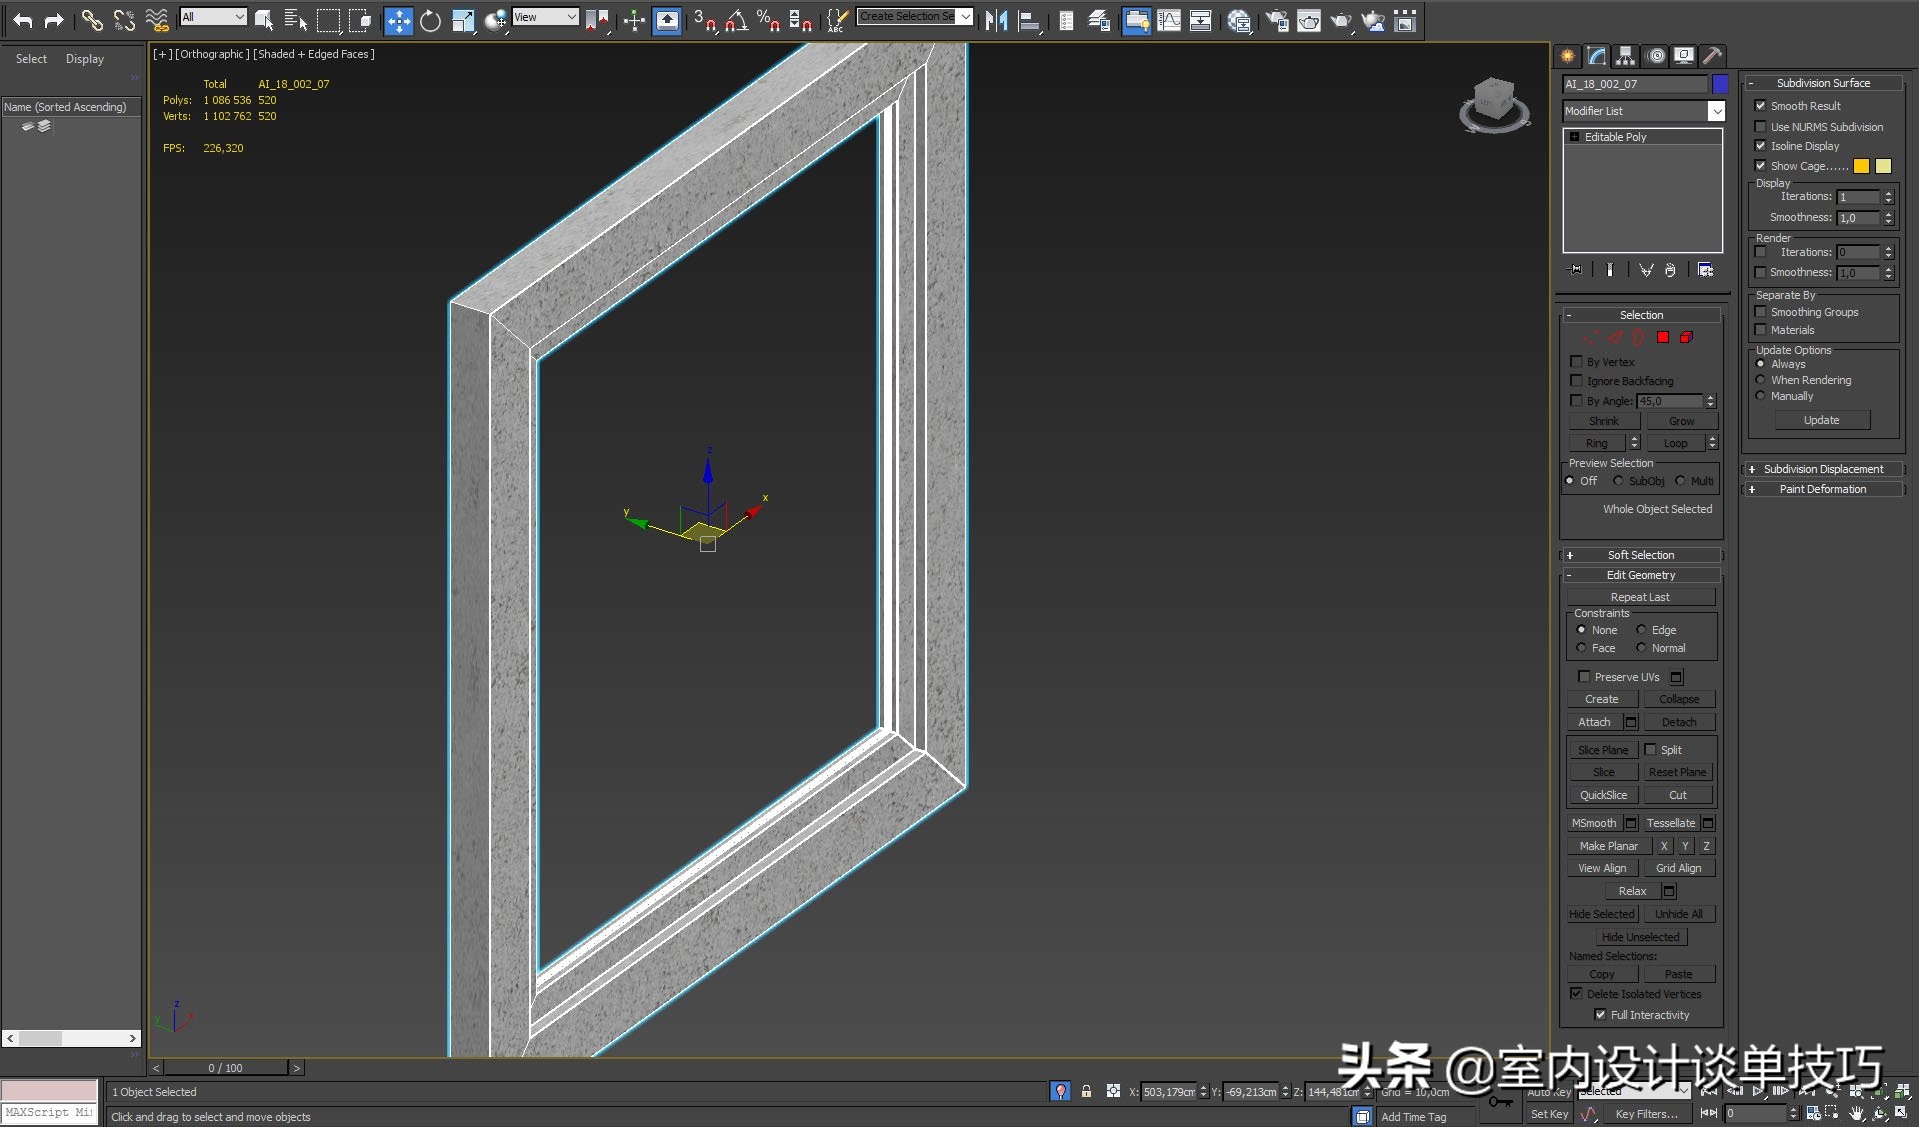The image size is (1919, 1127).
Task: Open the Modifier List dropdown
Action: click(1716, 111)
